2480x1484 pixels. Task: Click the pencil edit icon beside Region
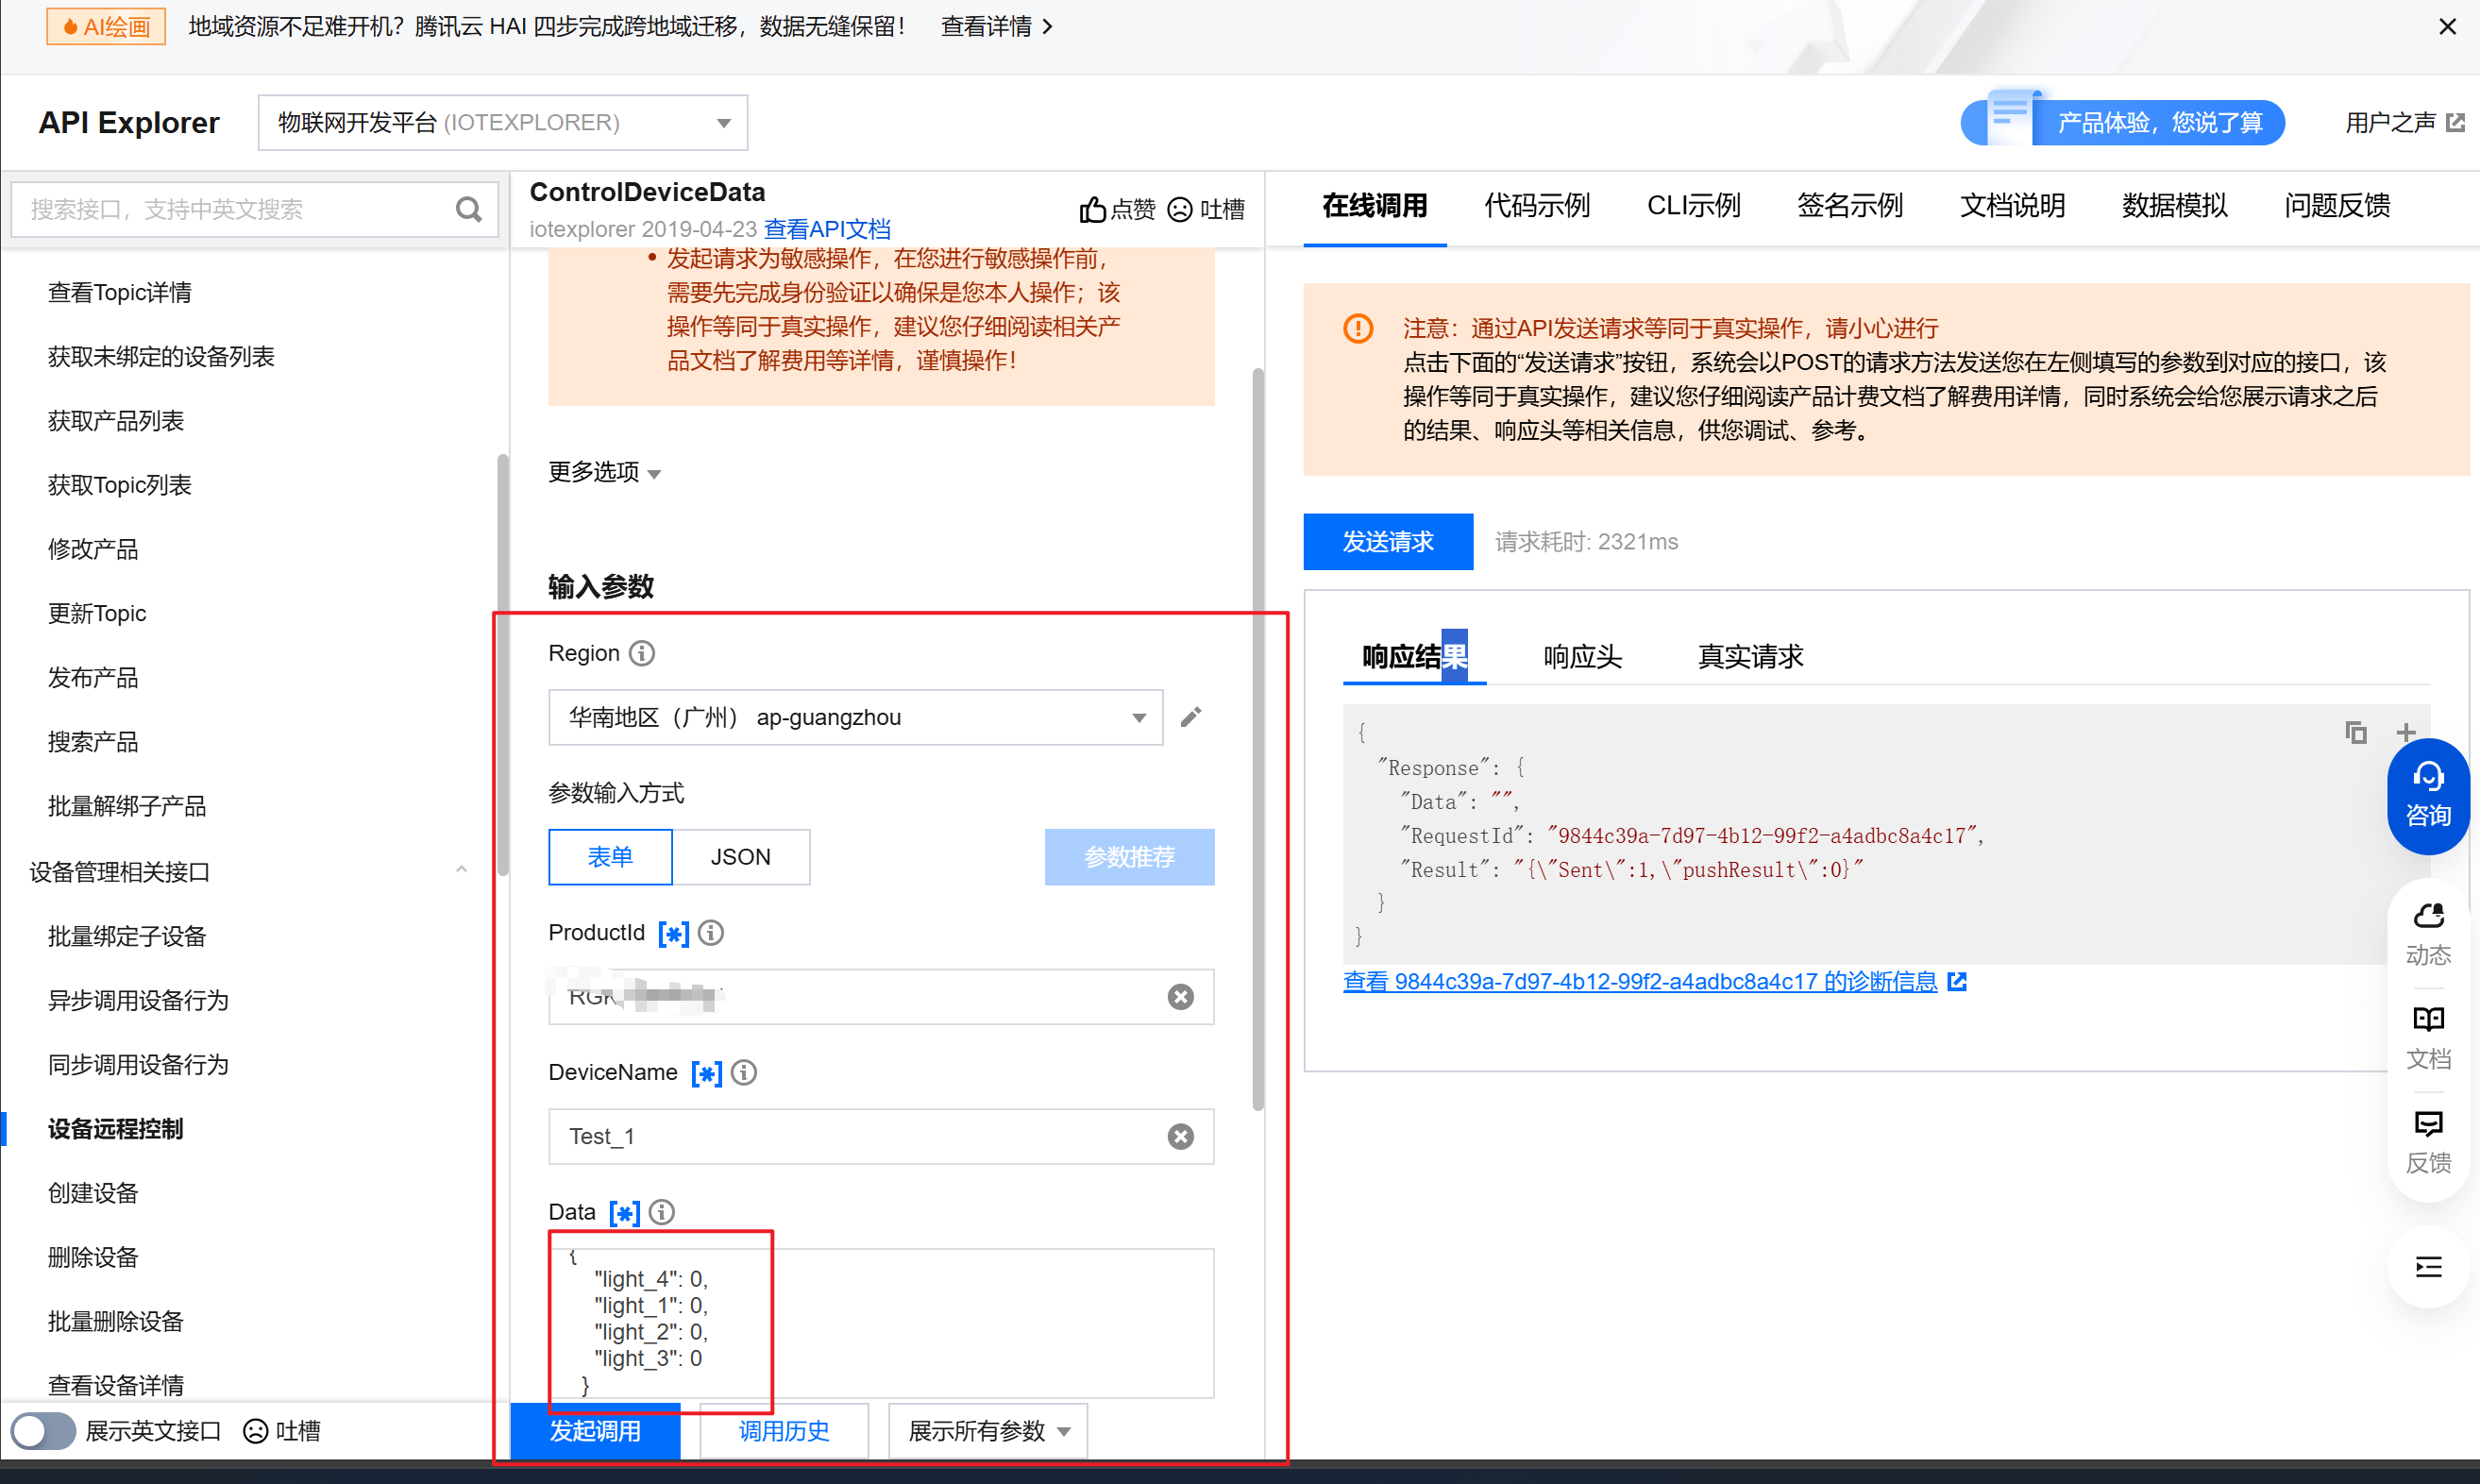[x=1190, y=717]
